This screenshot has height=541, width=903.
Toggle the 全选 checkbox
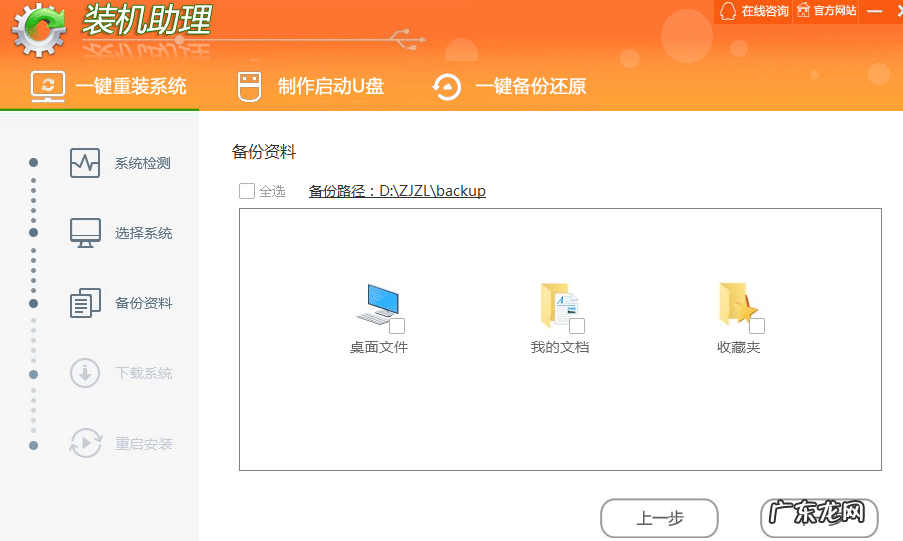[247, 191]
